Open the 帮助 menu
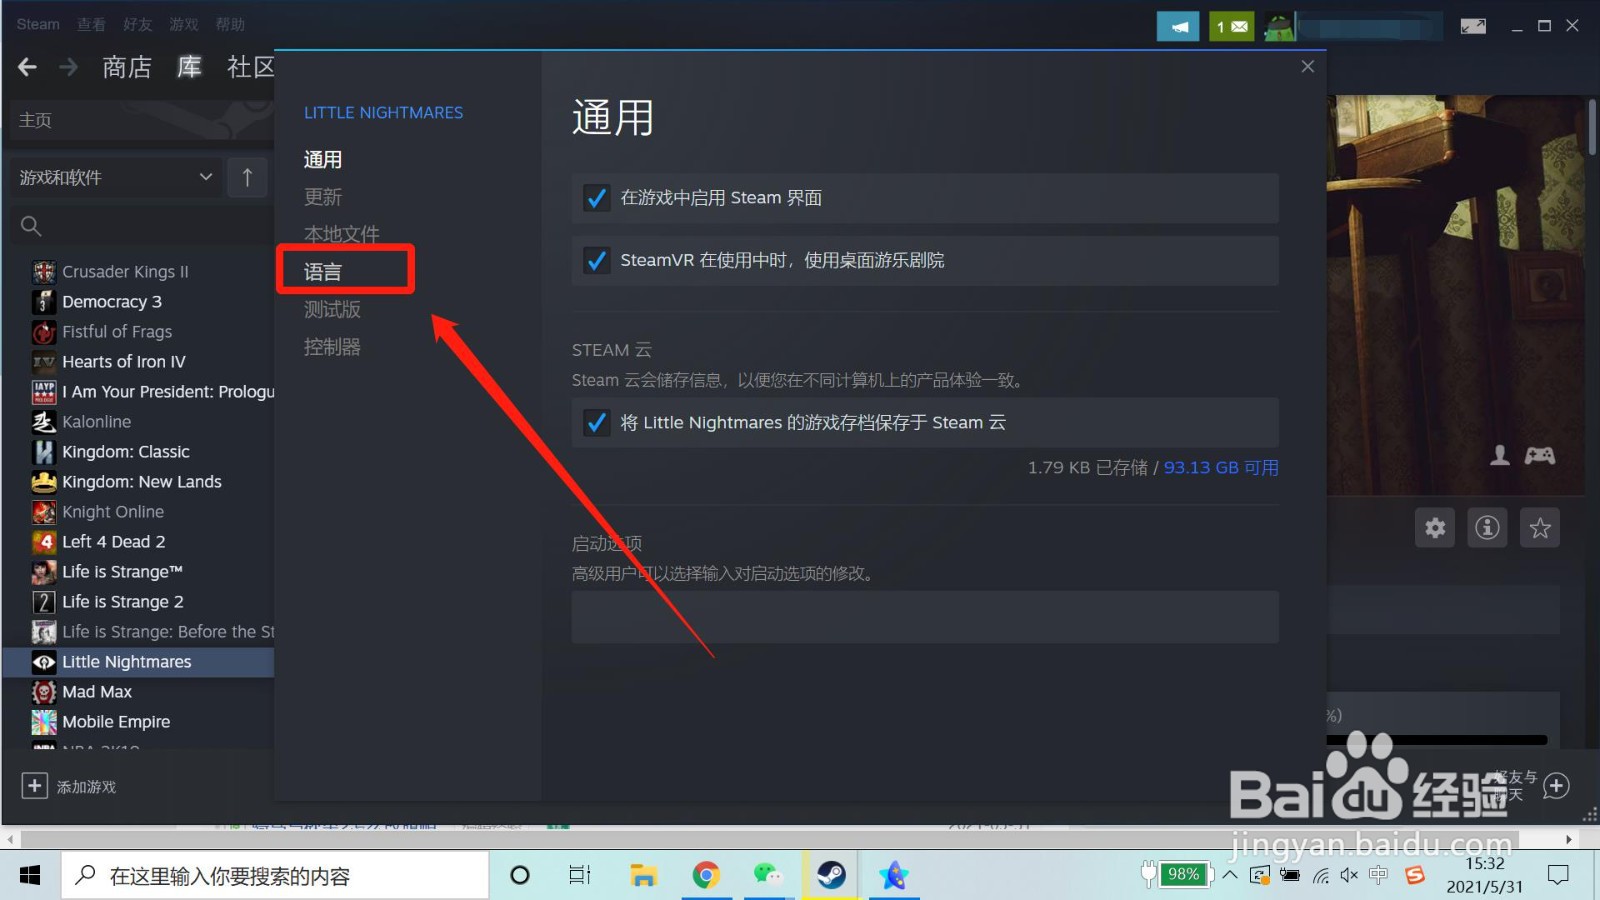The width and height of the screenshot is (1600, 900). [229, 24]
